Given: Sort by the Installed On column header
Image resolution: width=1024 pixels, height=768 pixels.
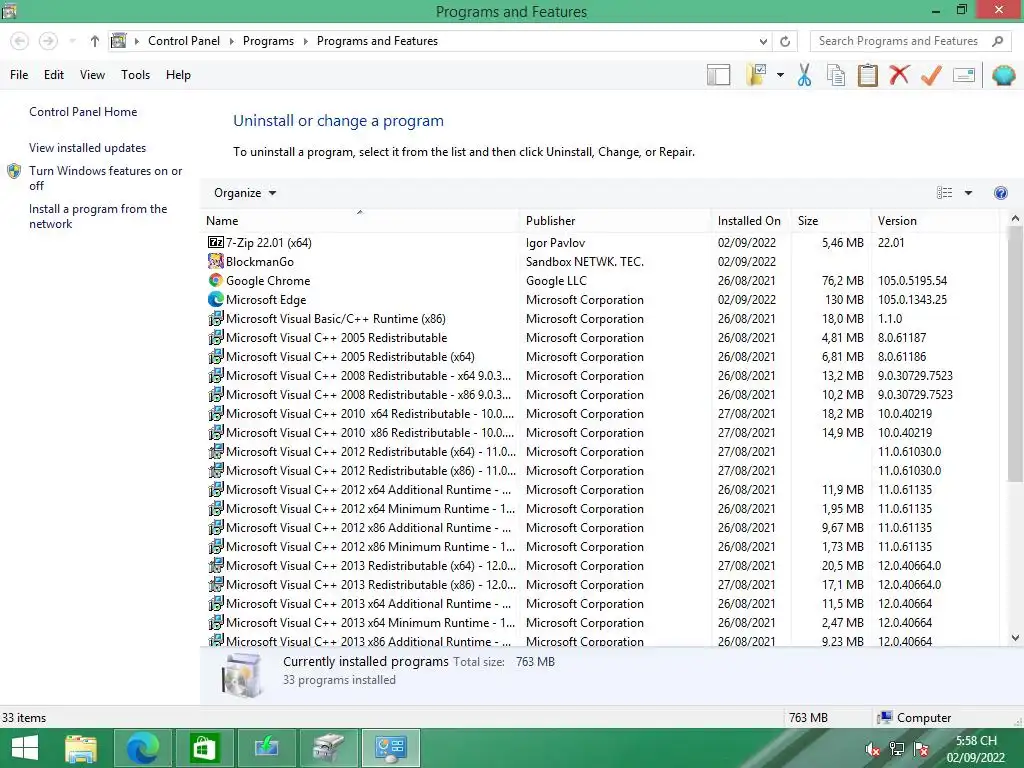Looking at the screenshot, I should tap(750, 221).
